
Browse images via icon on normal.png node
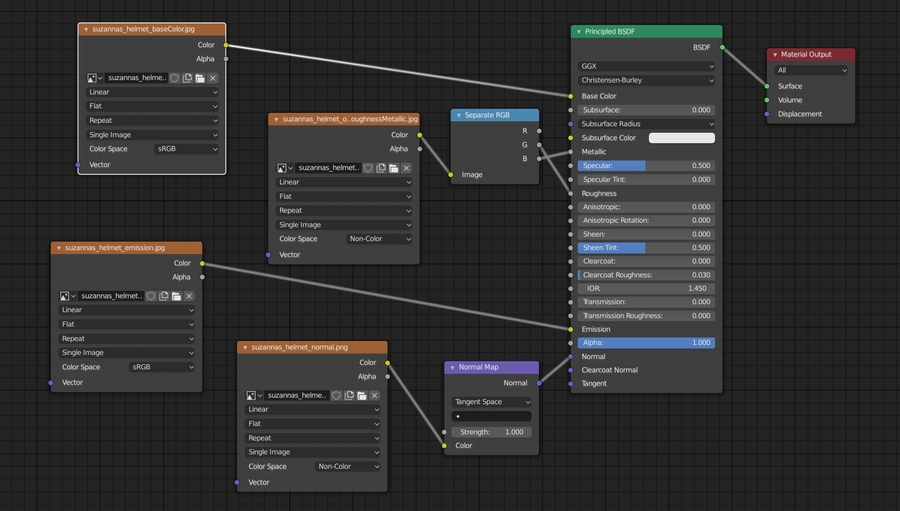pos(253,395)
